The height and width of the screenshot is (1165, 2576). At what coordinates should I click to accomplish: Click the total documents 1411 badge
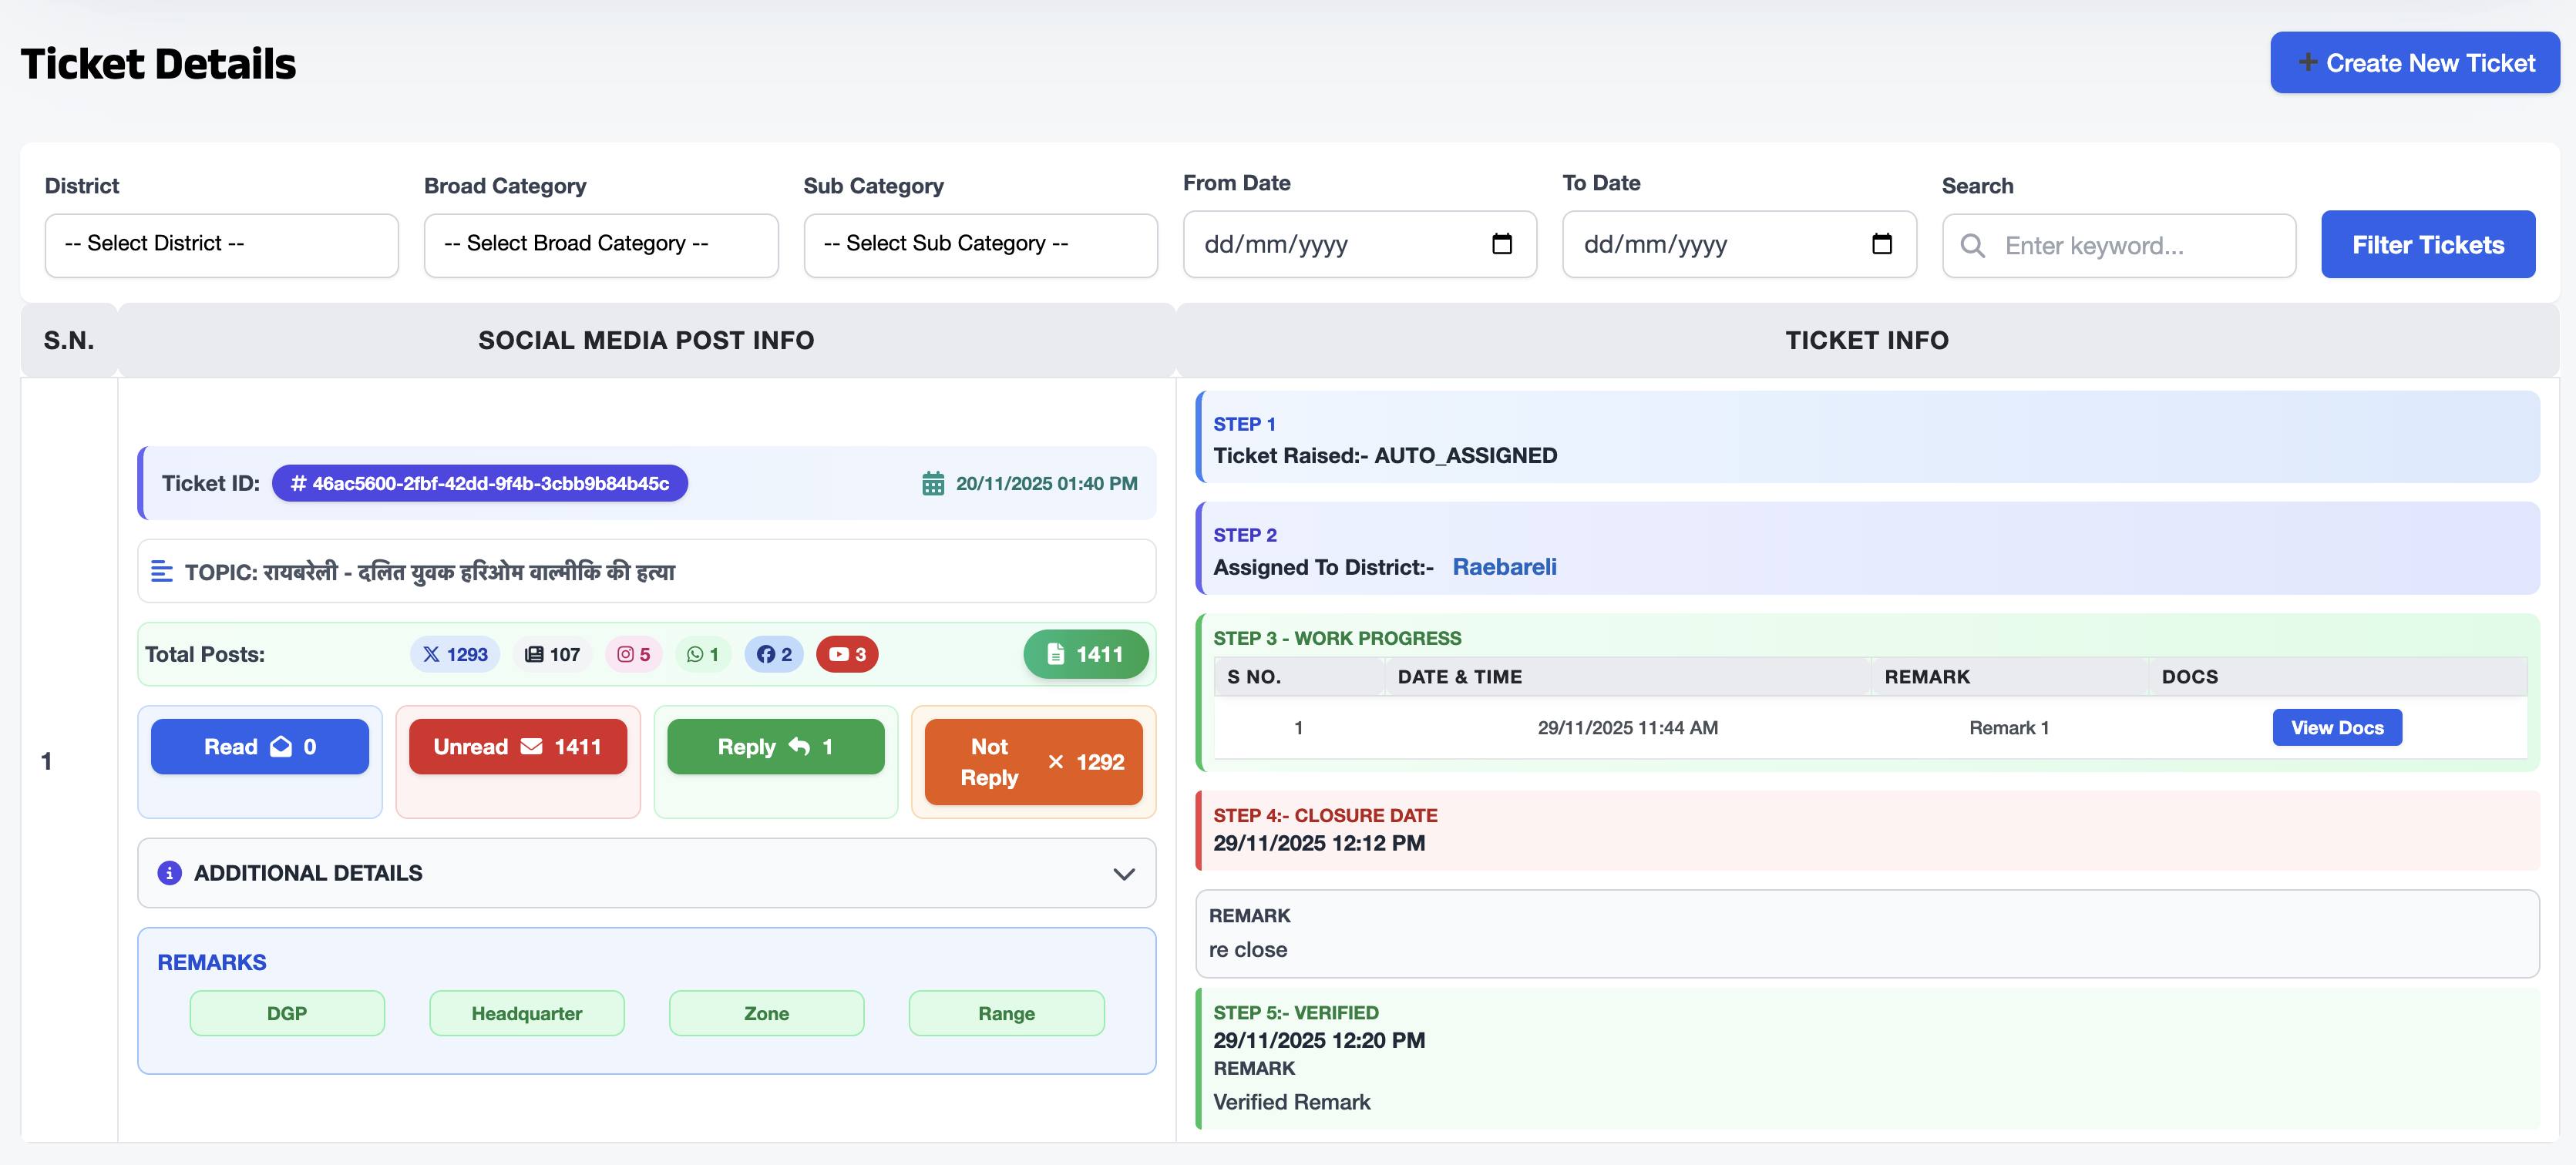1085,654
